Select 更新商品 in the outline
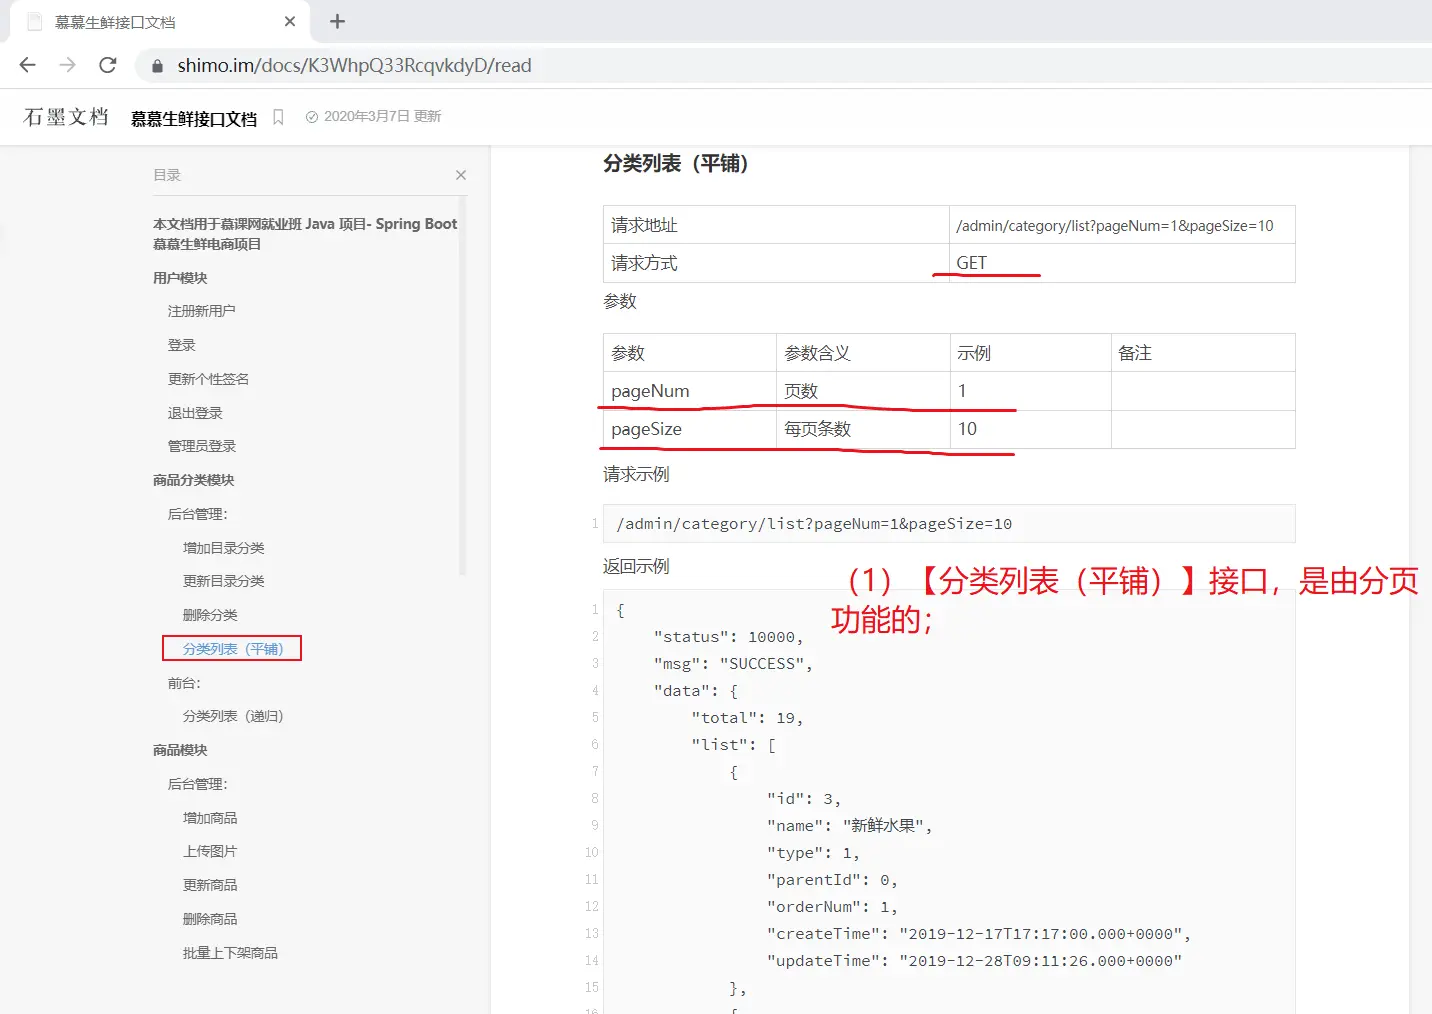Image resolution: width=1432 pixels, height=1014 pixels. pos(210,885)
